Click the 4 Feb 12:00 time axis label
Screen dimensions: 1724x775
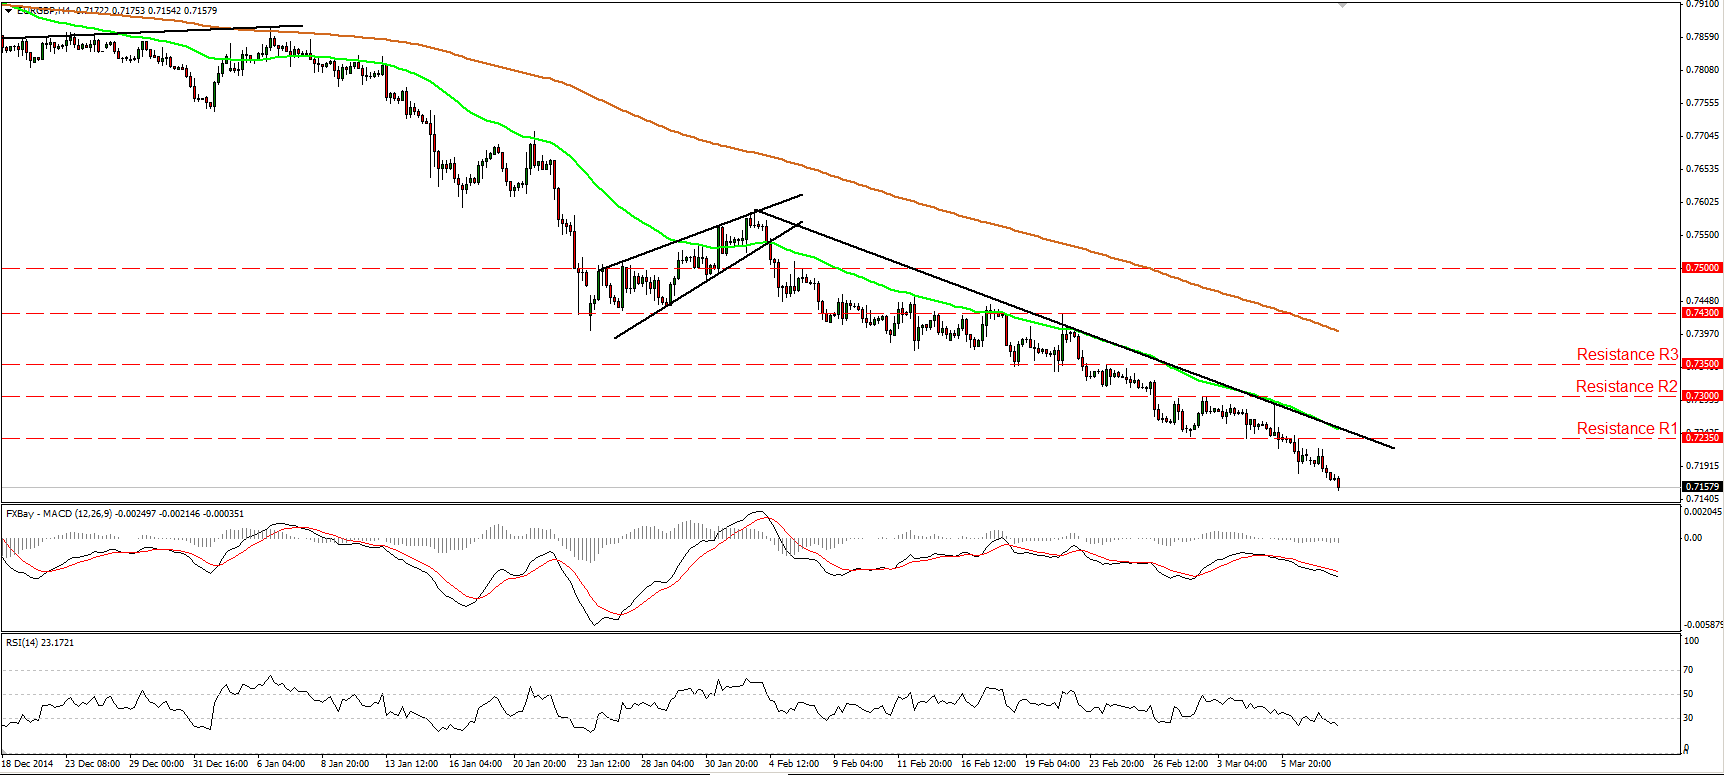tap(794, 764)
